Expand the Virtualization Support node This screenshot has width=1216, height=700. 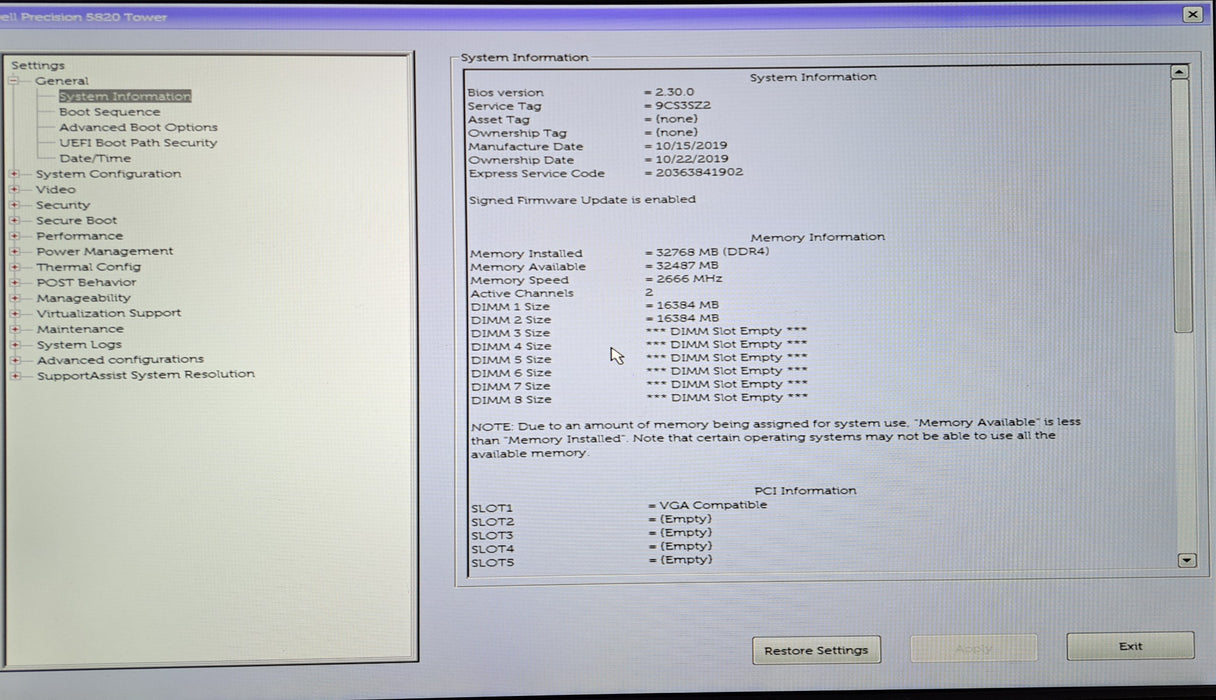(x=15, y=313)
